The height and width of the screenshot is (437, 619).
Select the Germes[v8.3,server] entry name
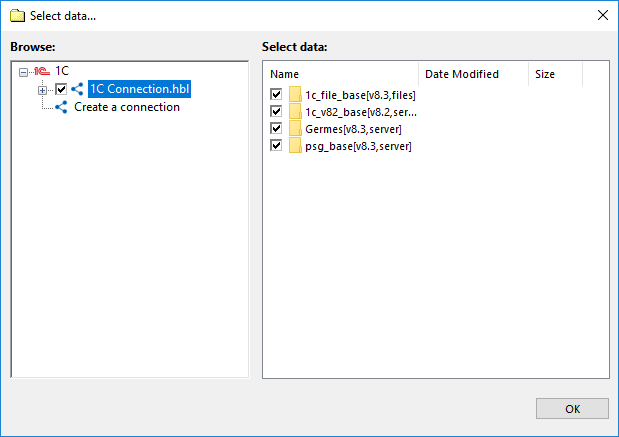point(353,129)
